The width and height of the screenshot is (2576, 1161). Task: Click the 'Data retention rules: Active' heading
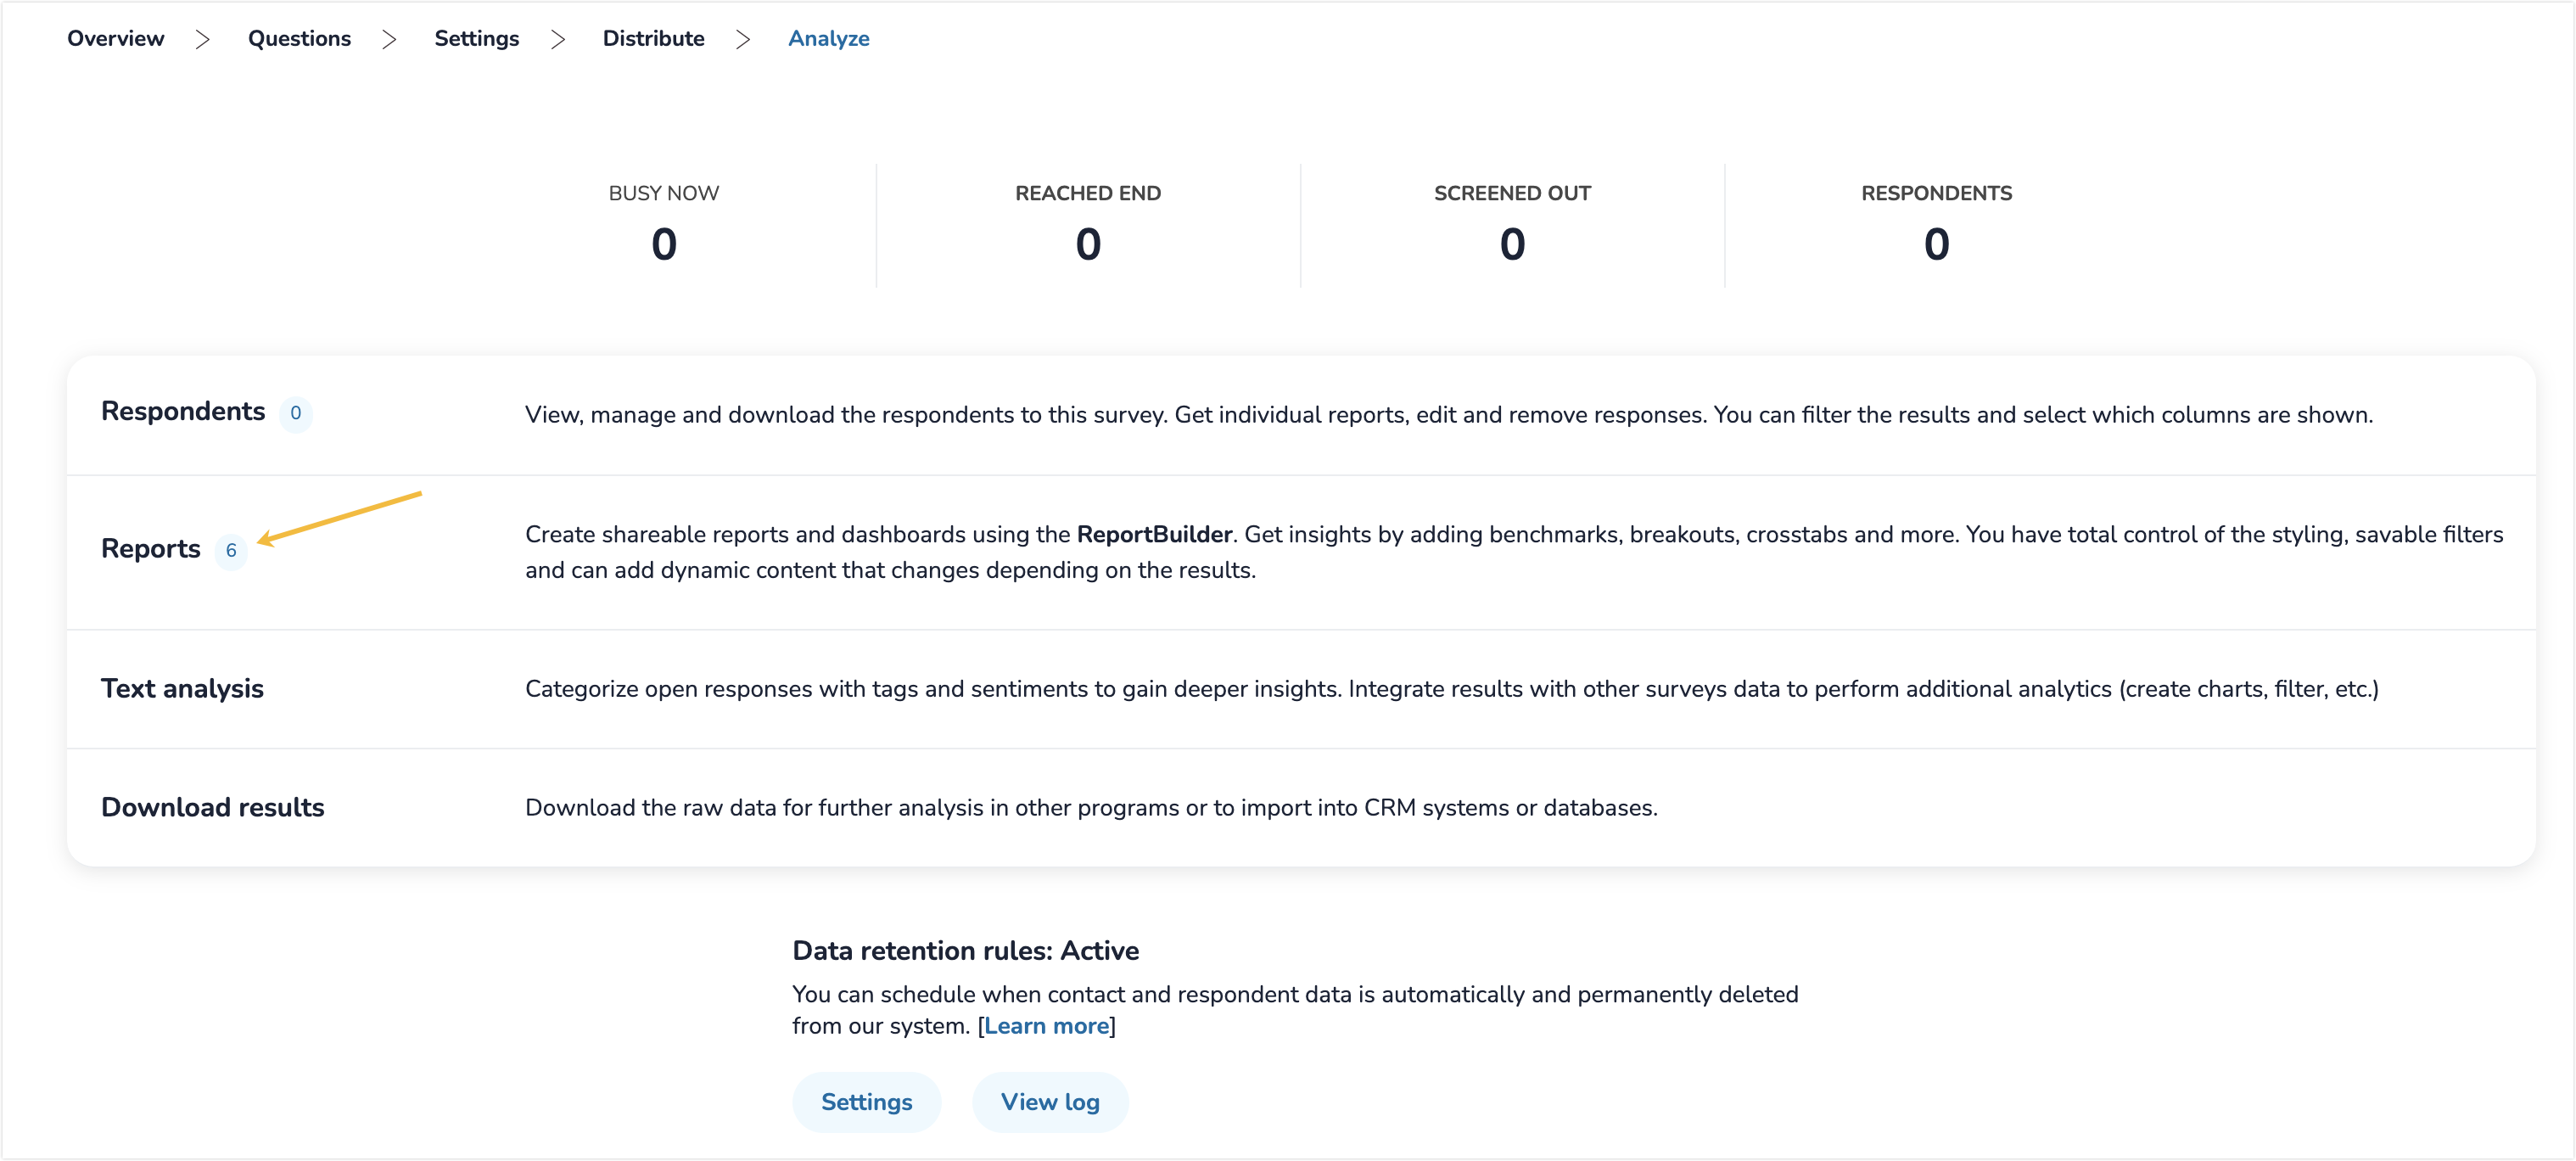(x=965, y=951)
